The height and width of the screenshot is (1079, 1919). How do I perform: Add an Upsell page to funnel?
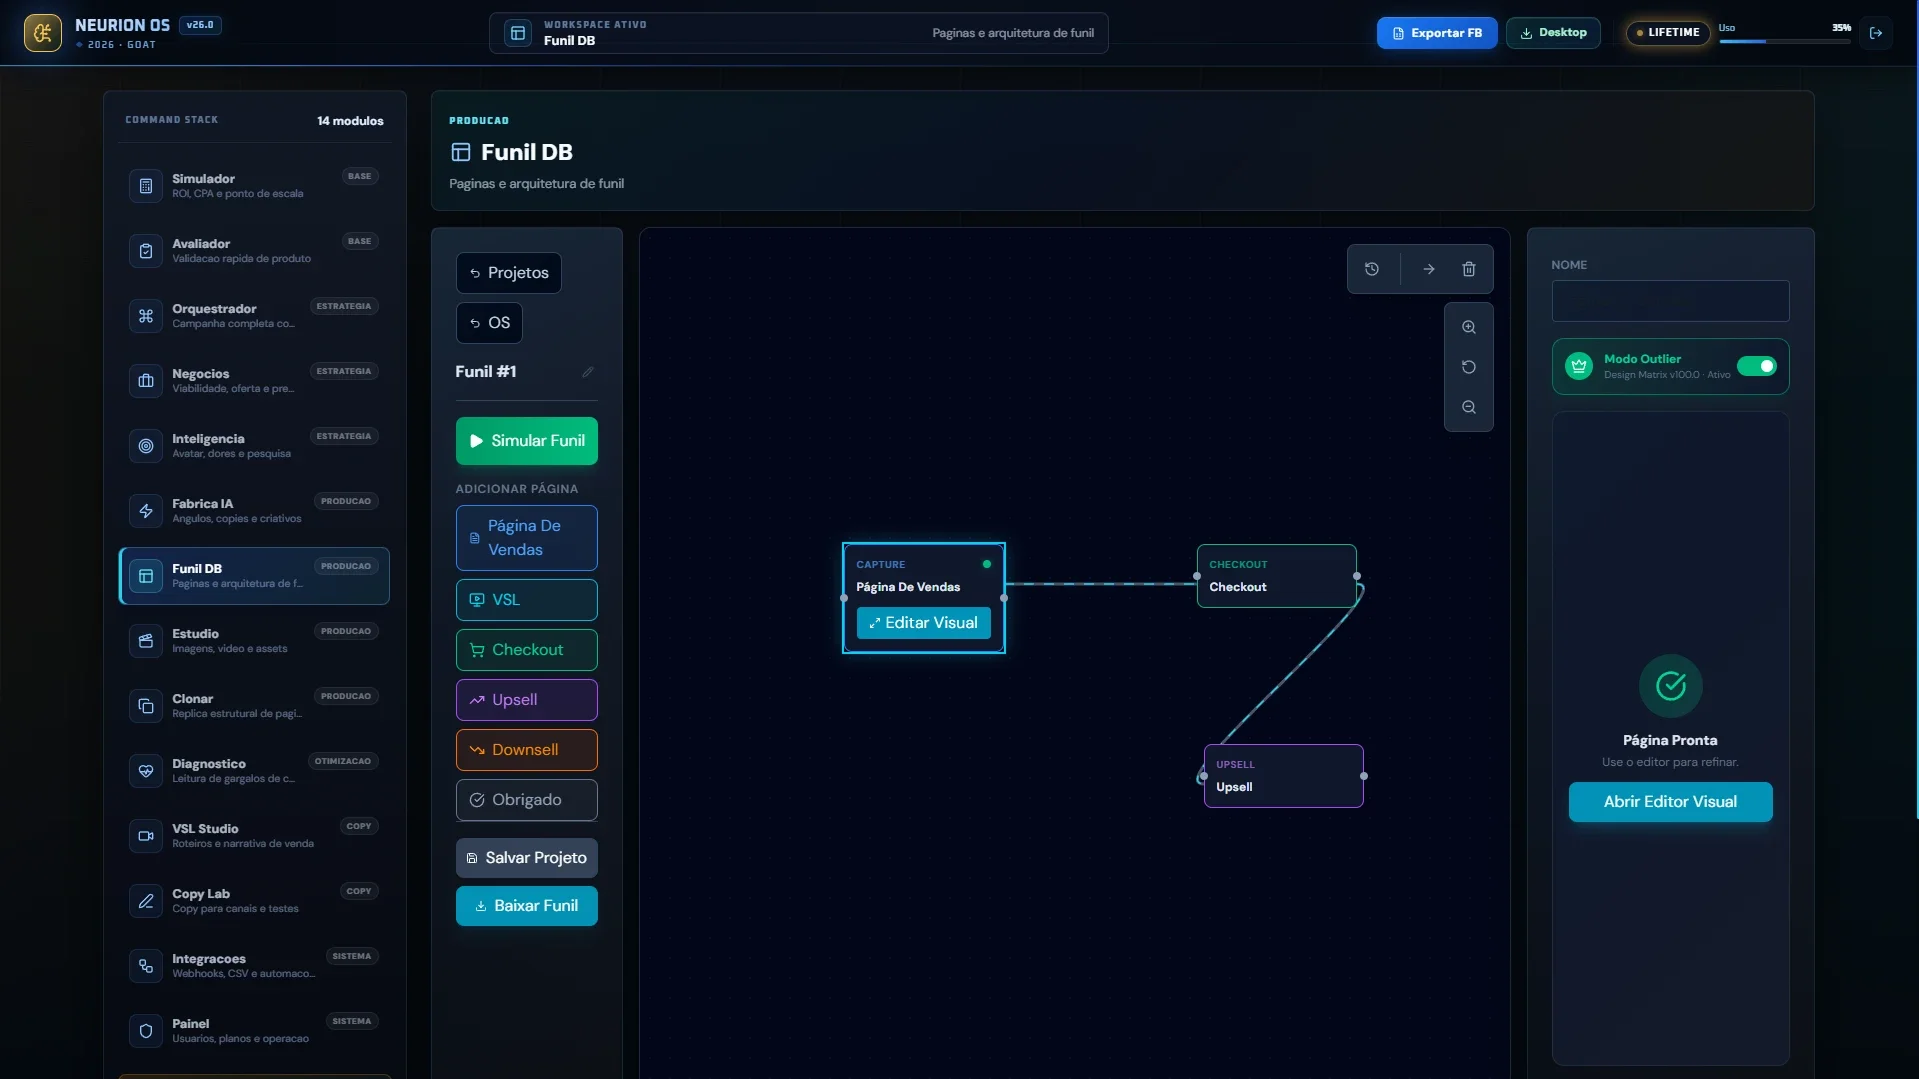coord(526,700)
